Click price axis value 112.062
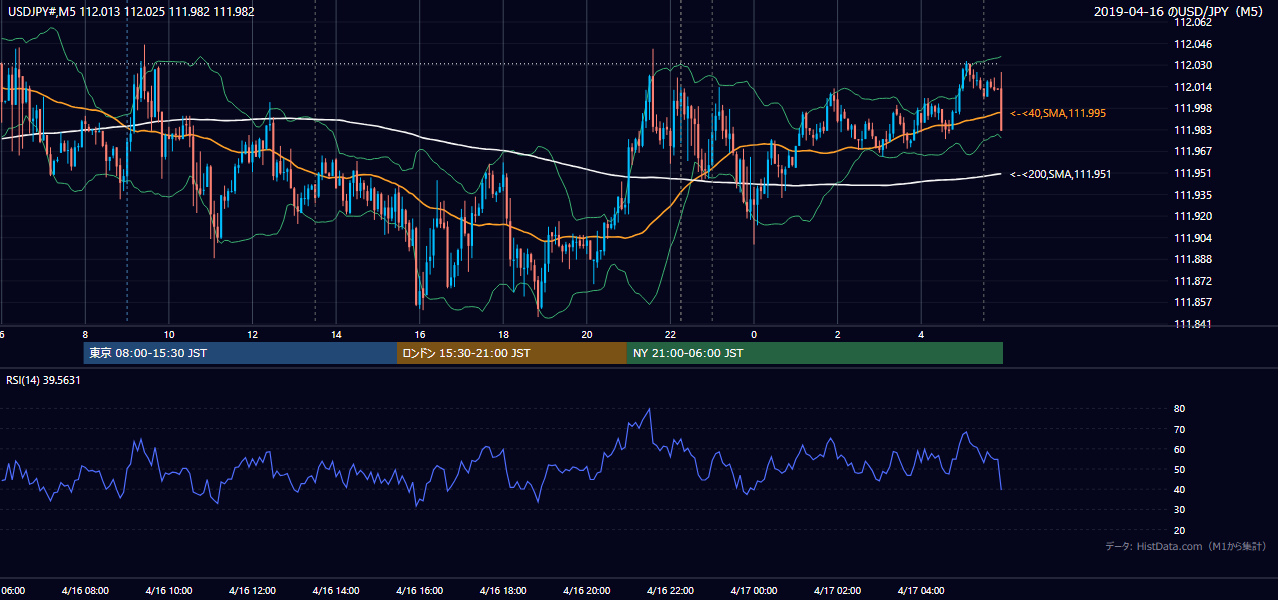The image size is (1278, 600). [1192, 22]
